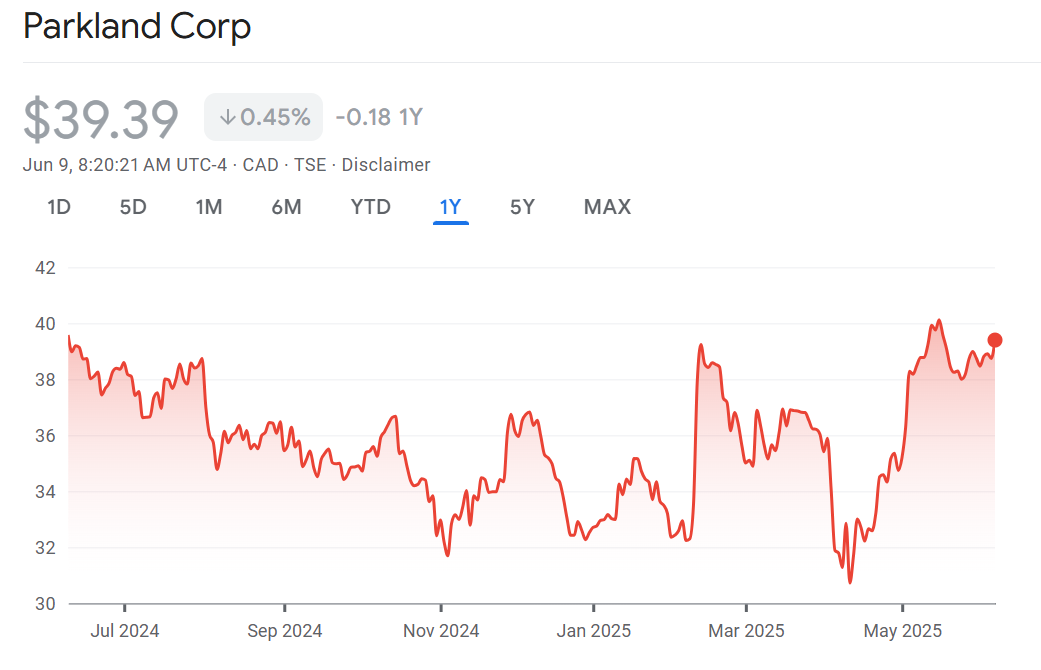Click the Nov 2024 axis label
This screenshot has width=1041, height=670.
[x=441, y=631]
